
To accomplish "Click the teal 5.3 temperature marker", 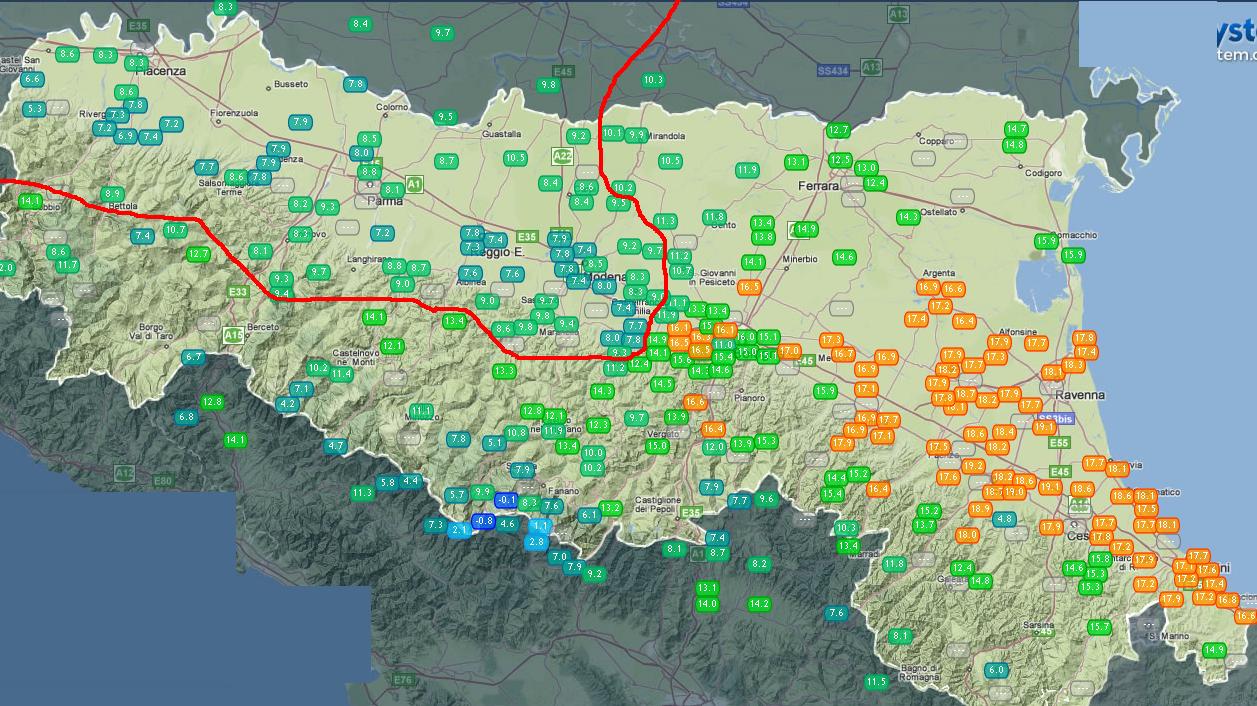I will point(34,108).
